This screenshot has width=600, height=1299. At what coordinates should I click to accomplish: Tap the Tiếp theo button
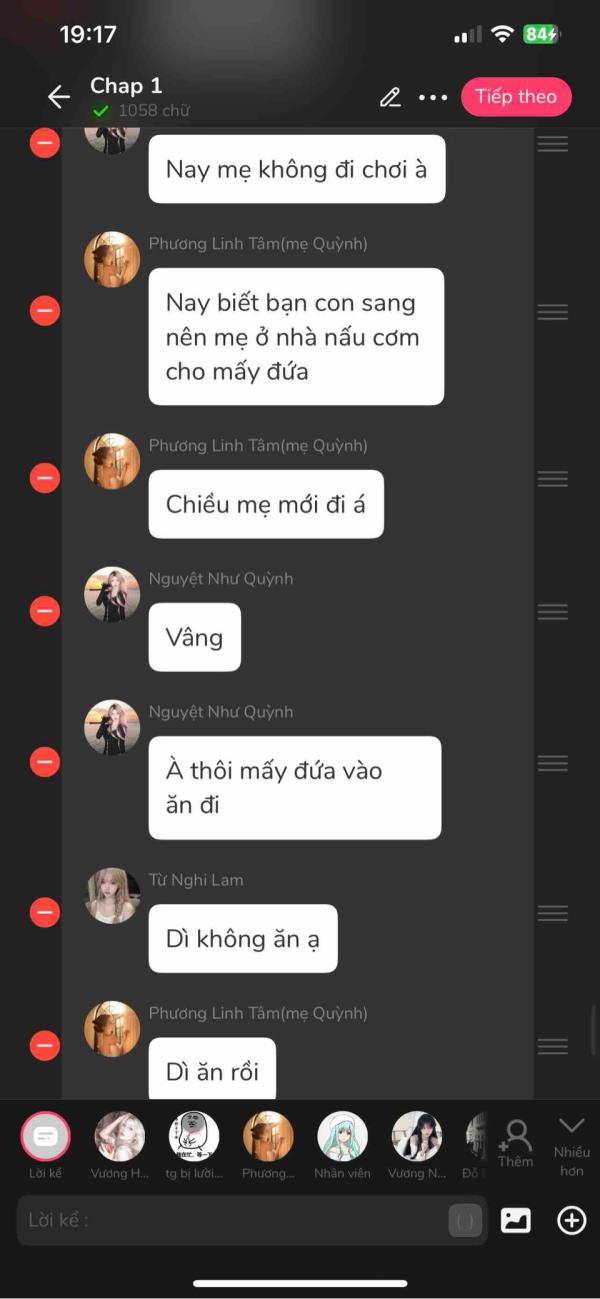point(516,97)
